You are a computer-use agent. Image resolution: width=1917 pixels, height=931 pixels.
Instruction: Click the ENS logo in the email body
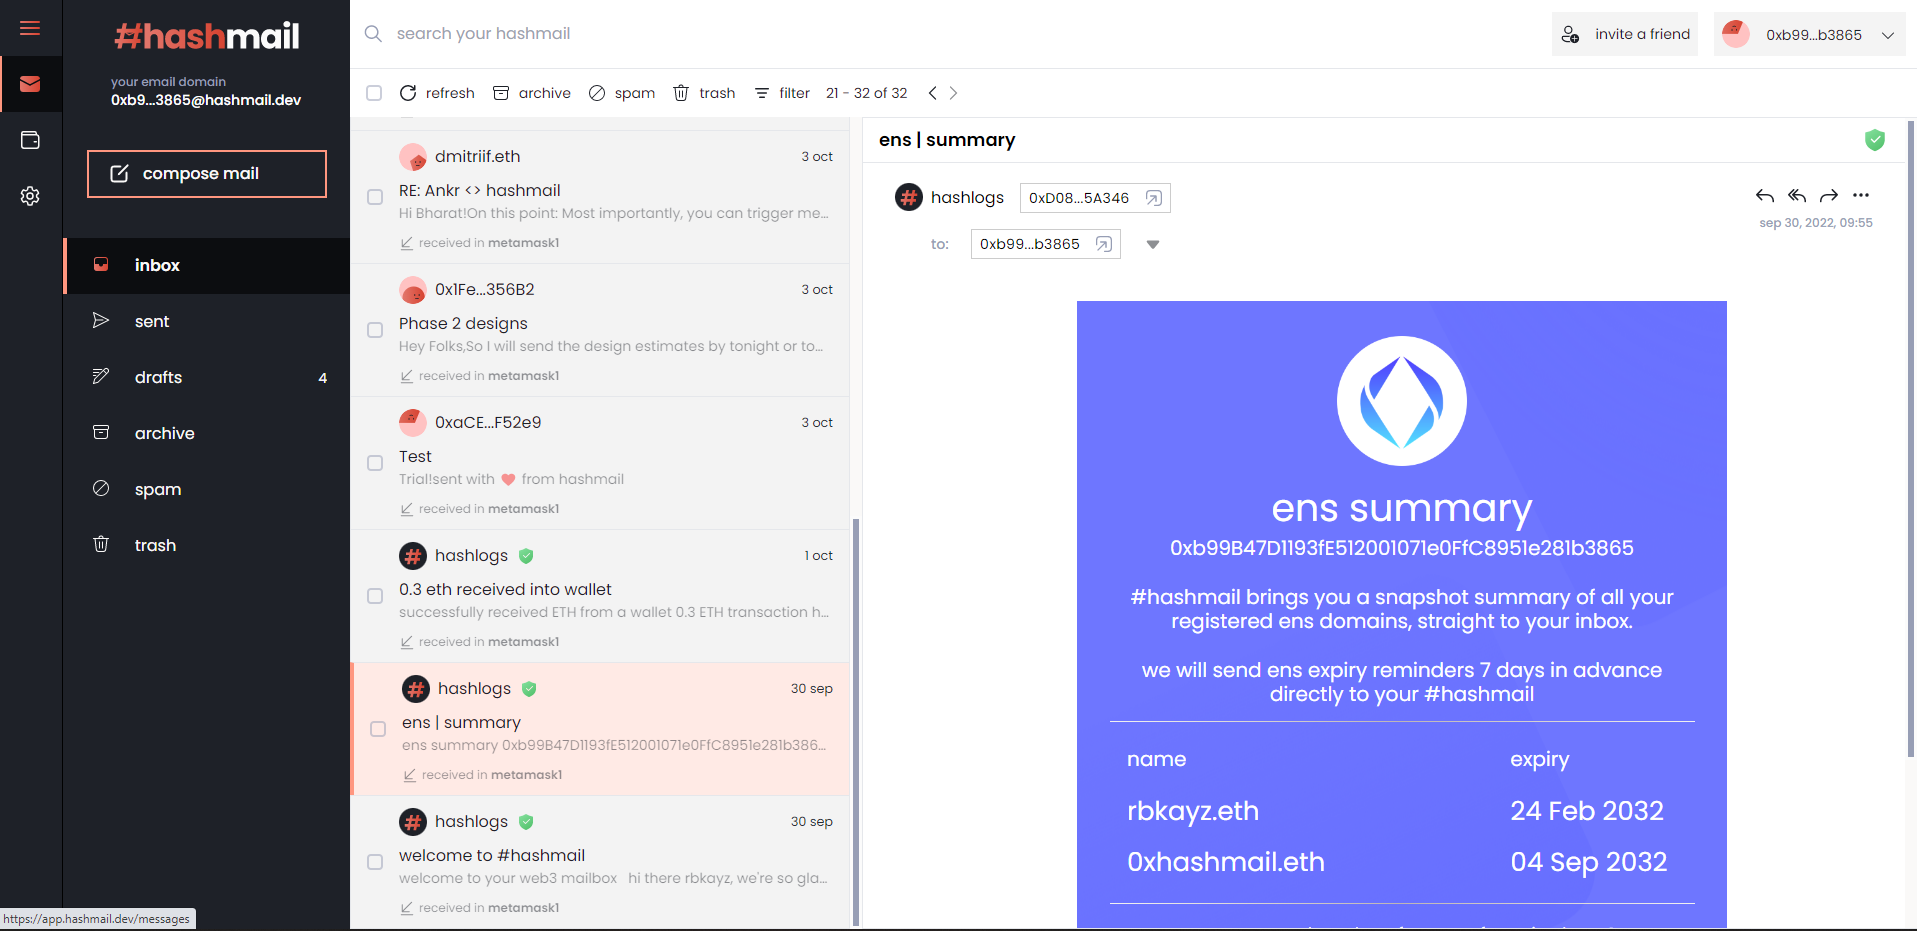pyautogui.click(x=1402, y=401)
